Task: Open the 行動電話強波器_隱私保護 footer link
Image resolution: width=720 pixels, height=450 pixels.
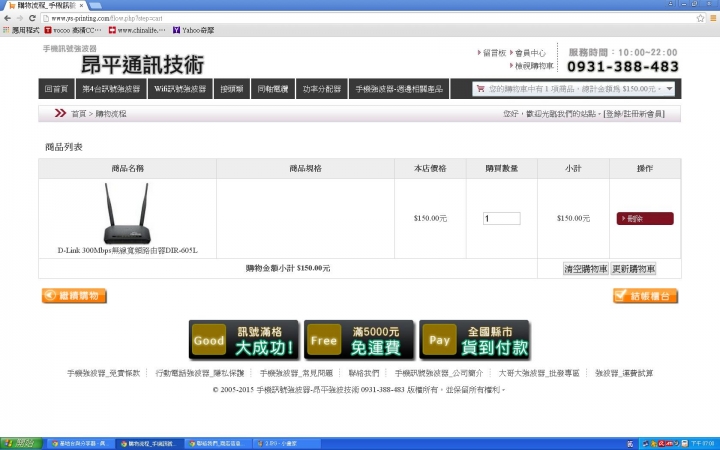Action: 200,373
